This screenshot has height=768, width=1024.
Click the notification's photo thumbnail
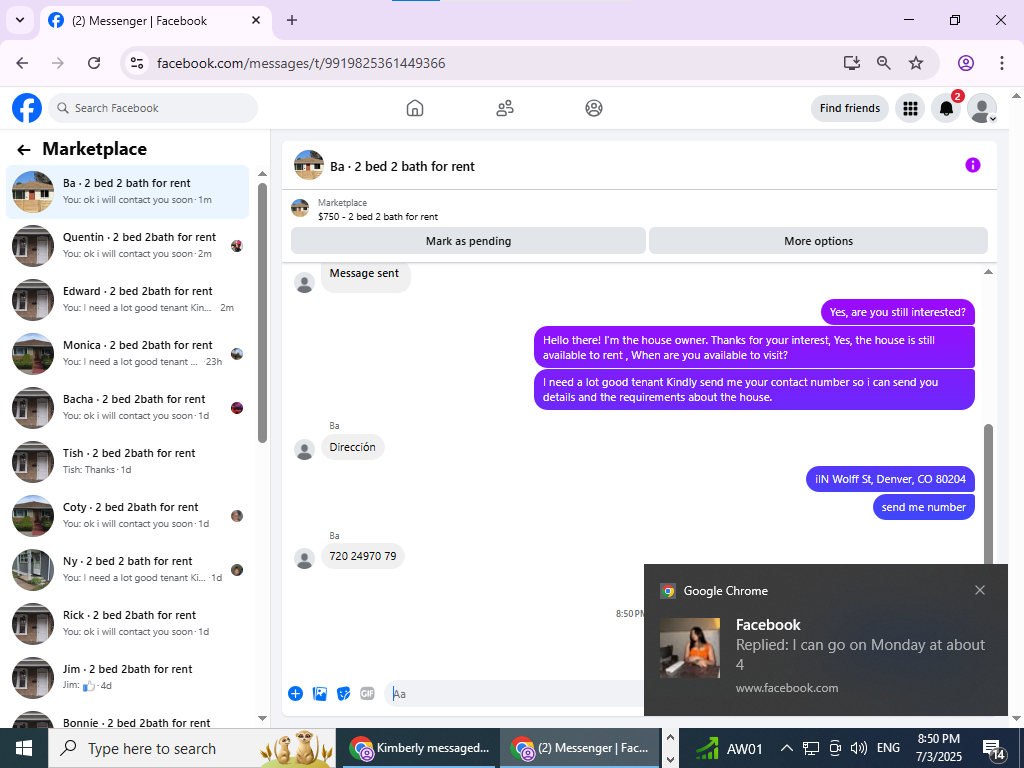pyautogui.click(x=690, y=648)
